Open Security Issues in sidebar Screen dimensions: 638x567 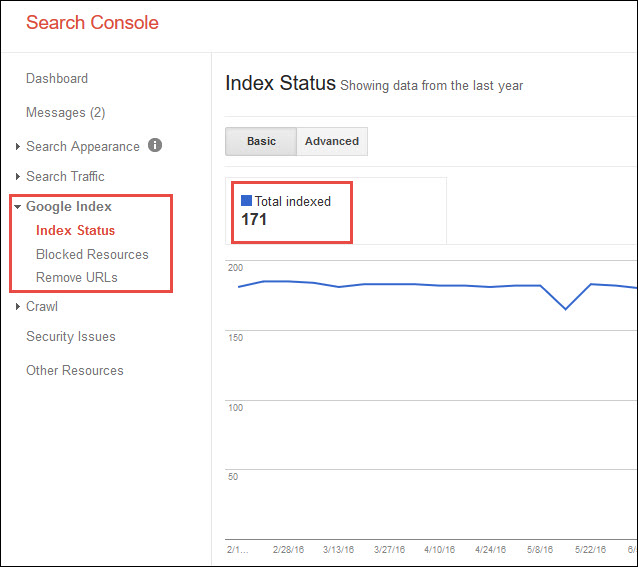(x=71, y=336)
